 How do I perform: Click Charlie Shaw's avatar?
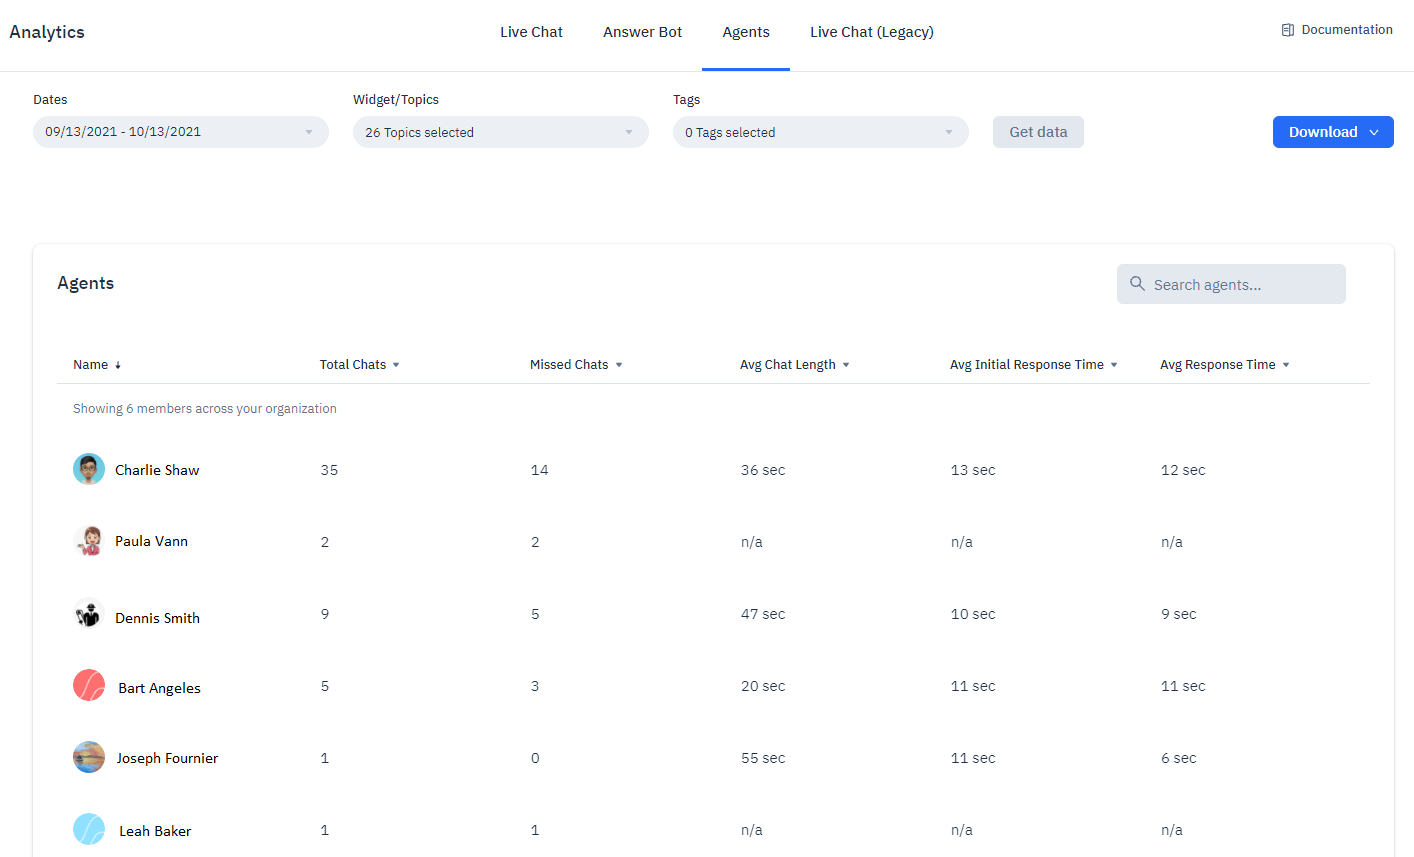(x=89, y=469)
